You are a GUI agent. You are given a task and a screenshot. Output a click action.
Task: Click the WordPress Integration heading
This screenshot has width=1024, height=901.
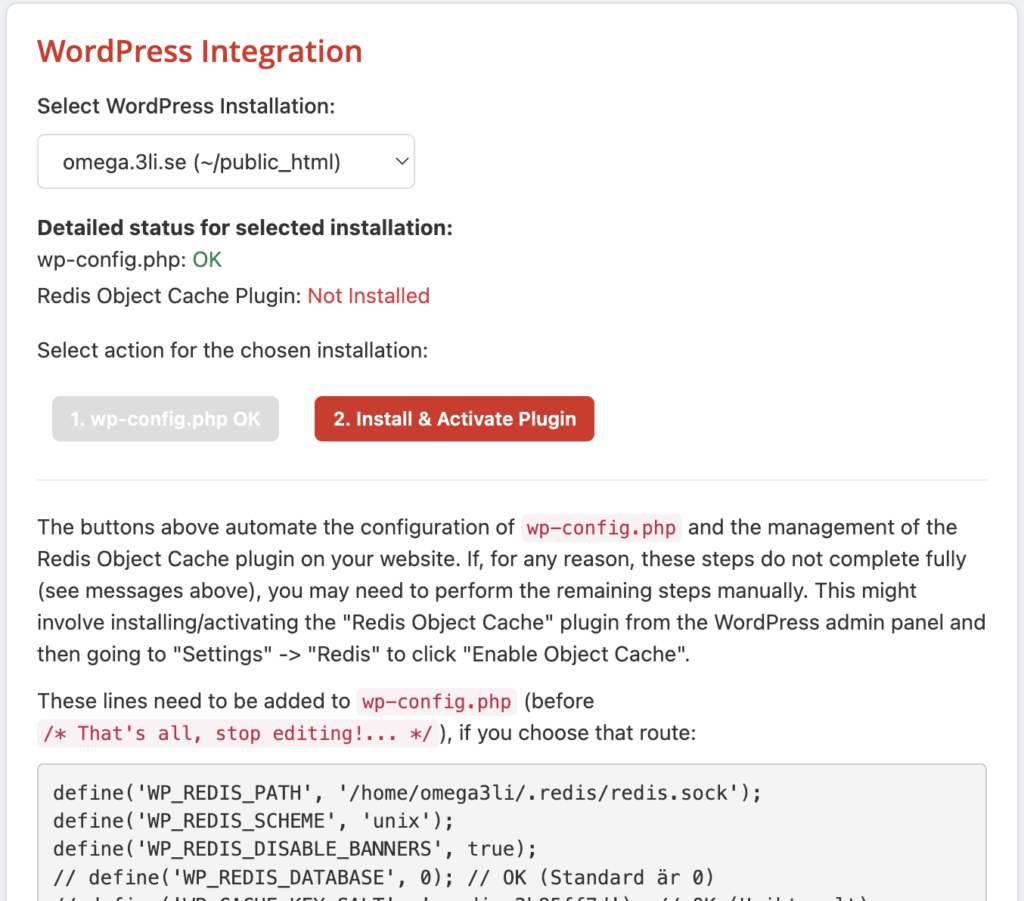point(200,52)
